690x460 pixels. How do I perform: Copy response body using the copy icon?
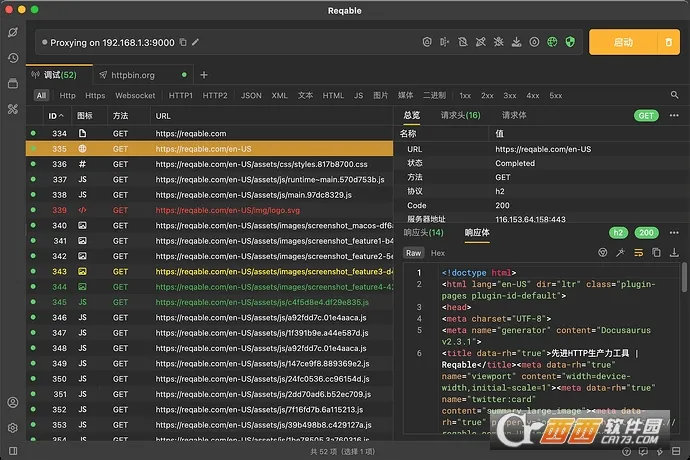coord(655,253)
